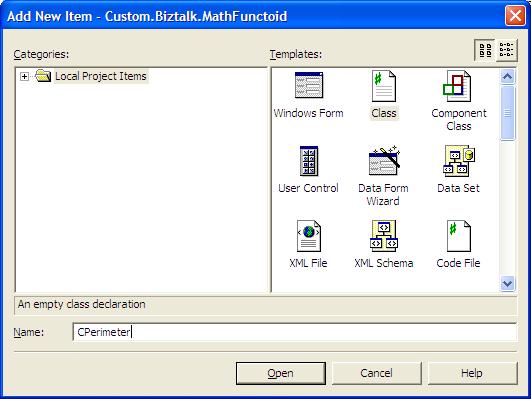The height and width of the screenshot is (399, 531).
Task: Expand the Local Project Items node
Action: click(x=24, y=77)
